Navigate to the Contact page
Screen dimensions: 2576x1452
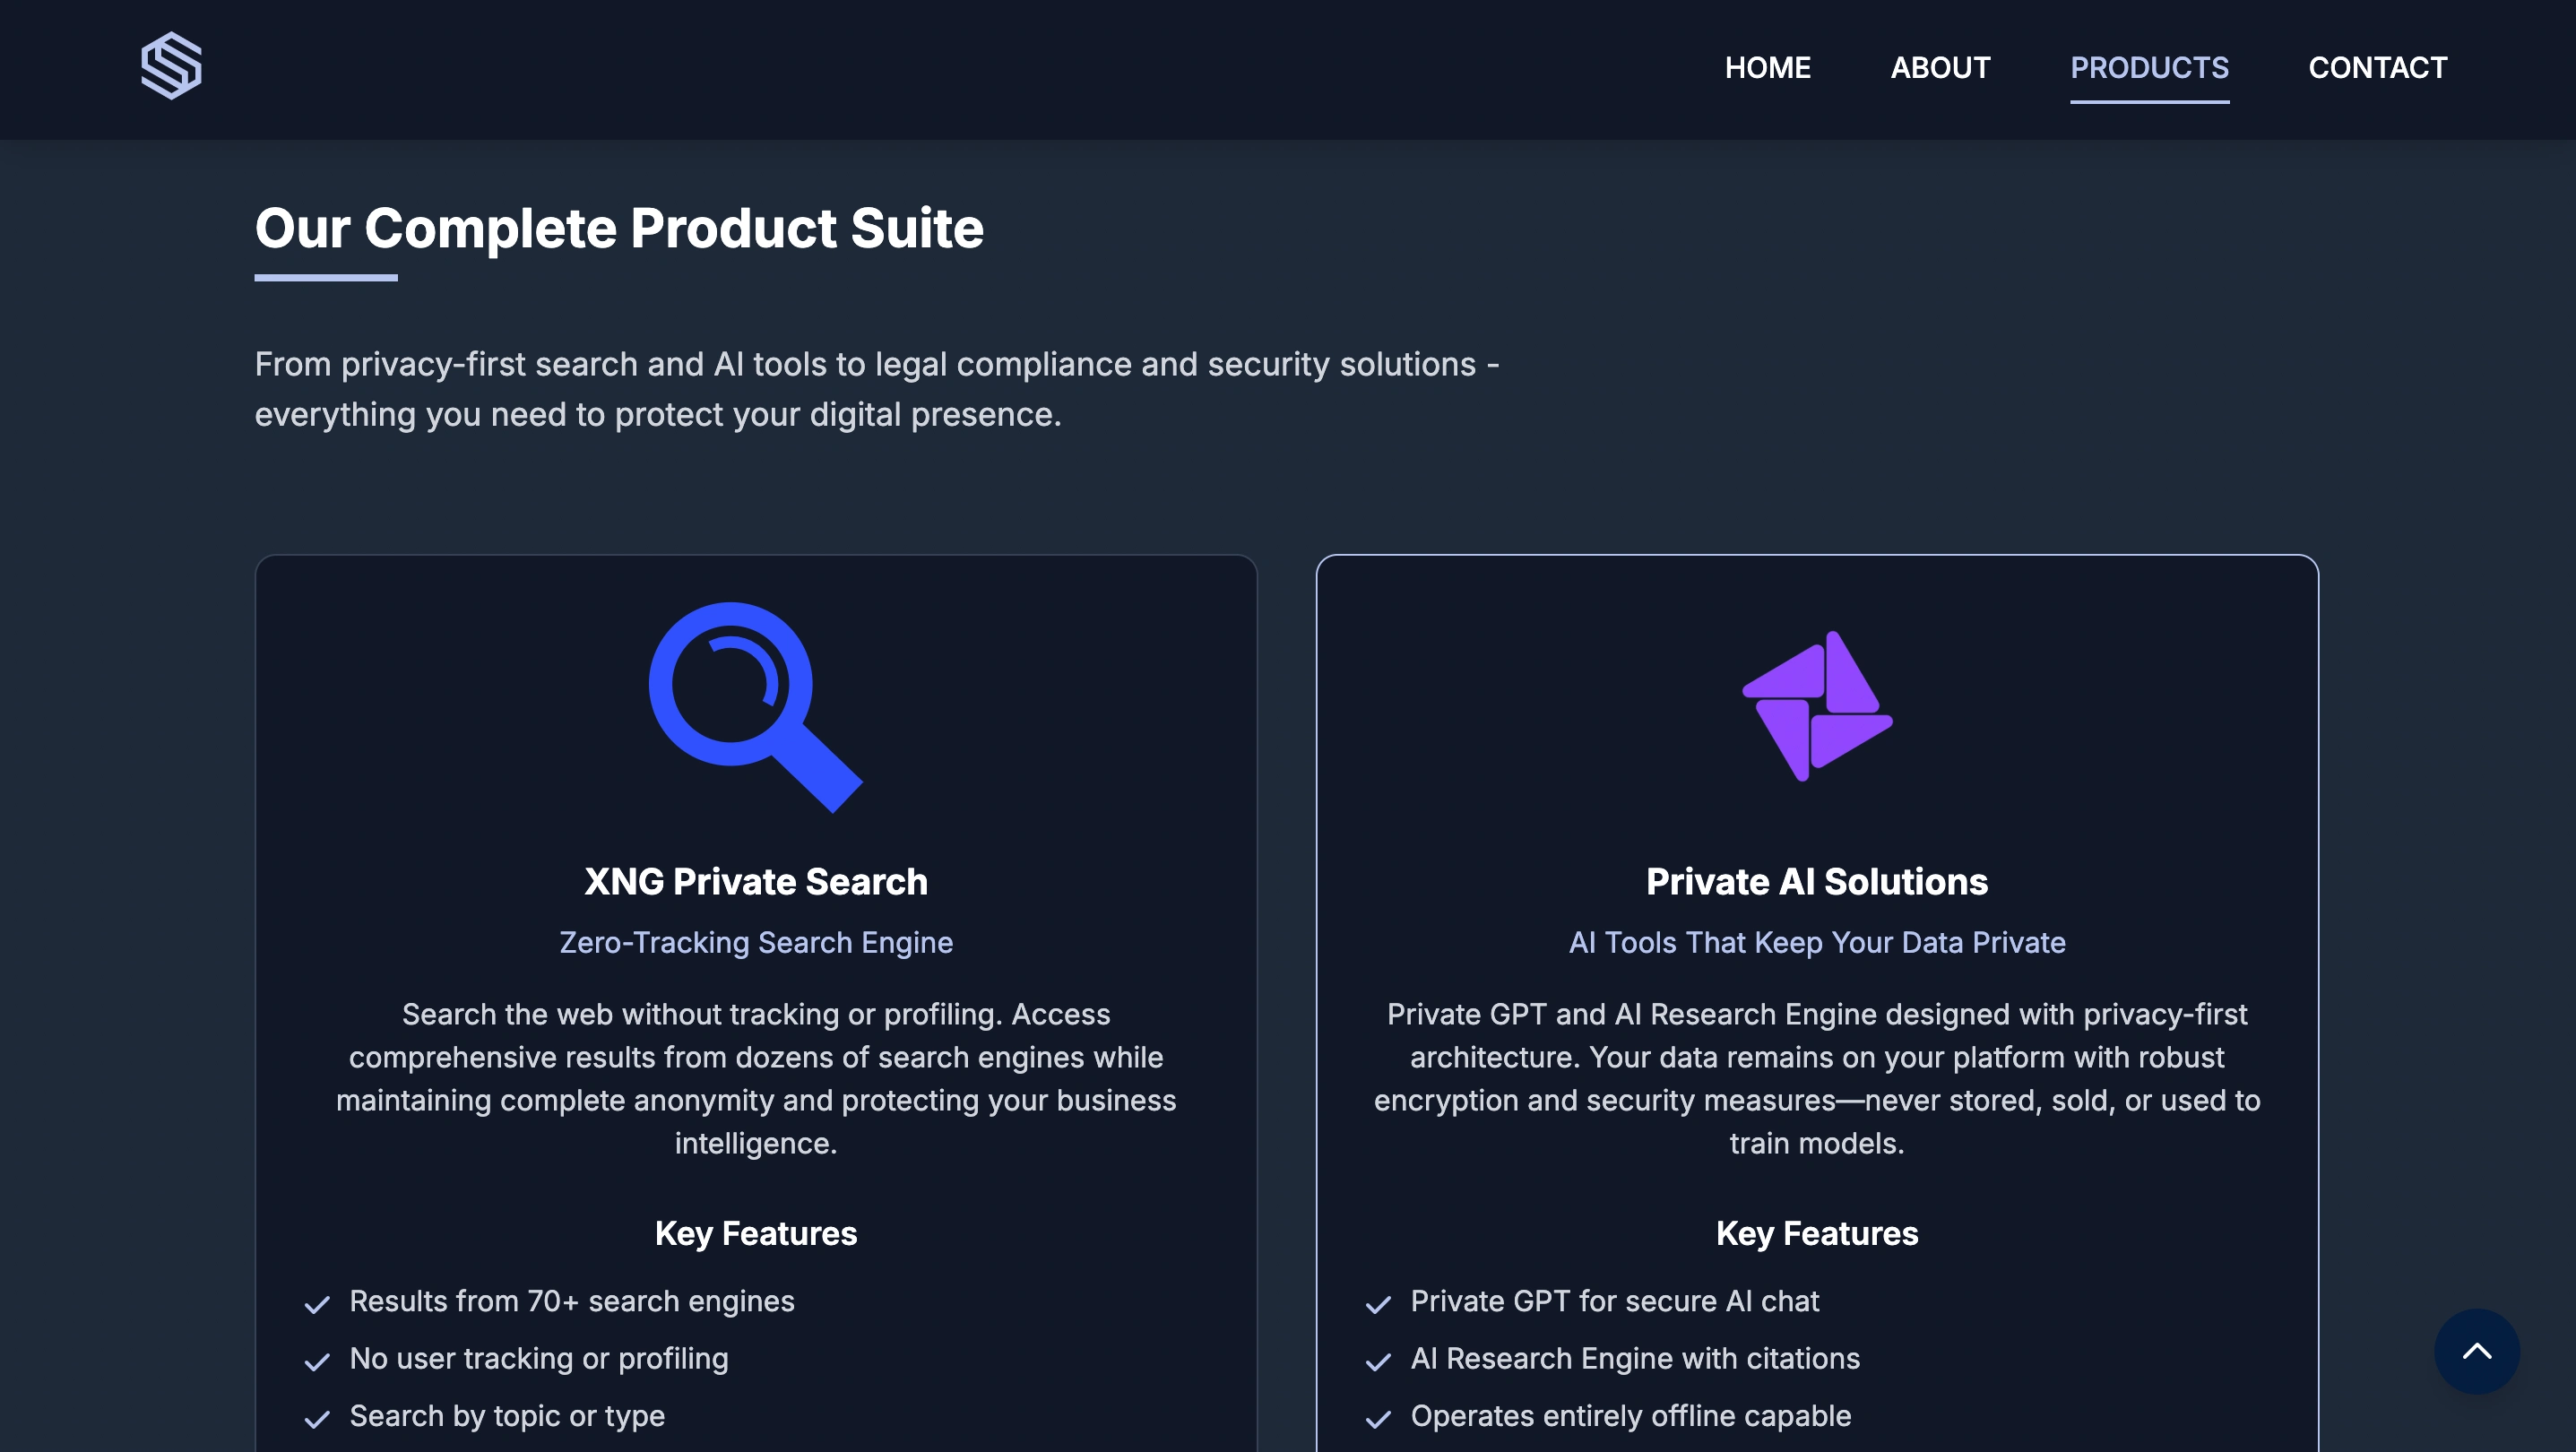[x=2377, y=68]
